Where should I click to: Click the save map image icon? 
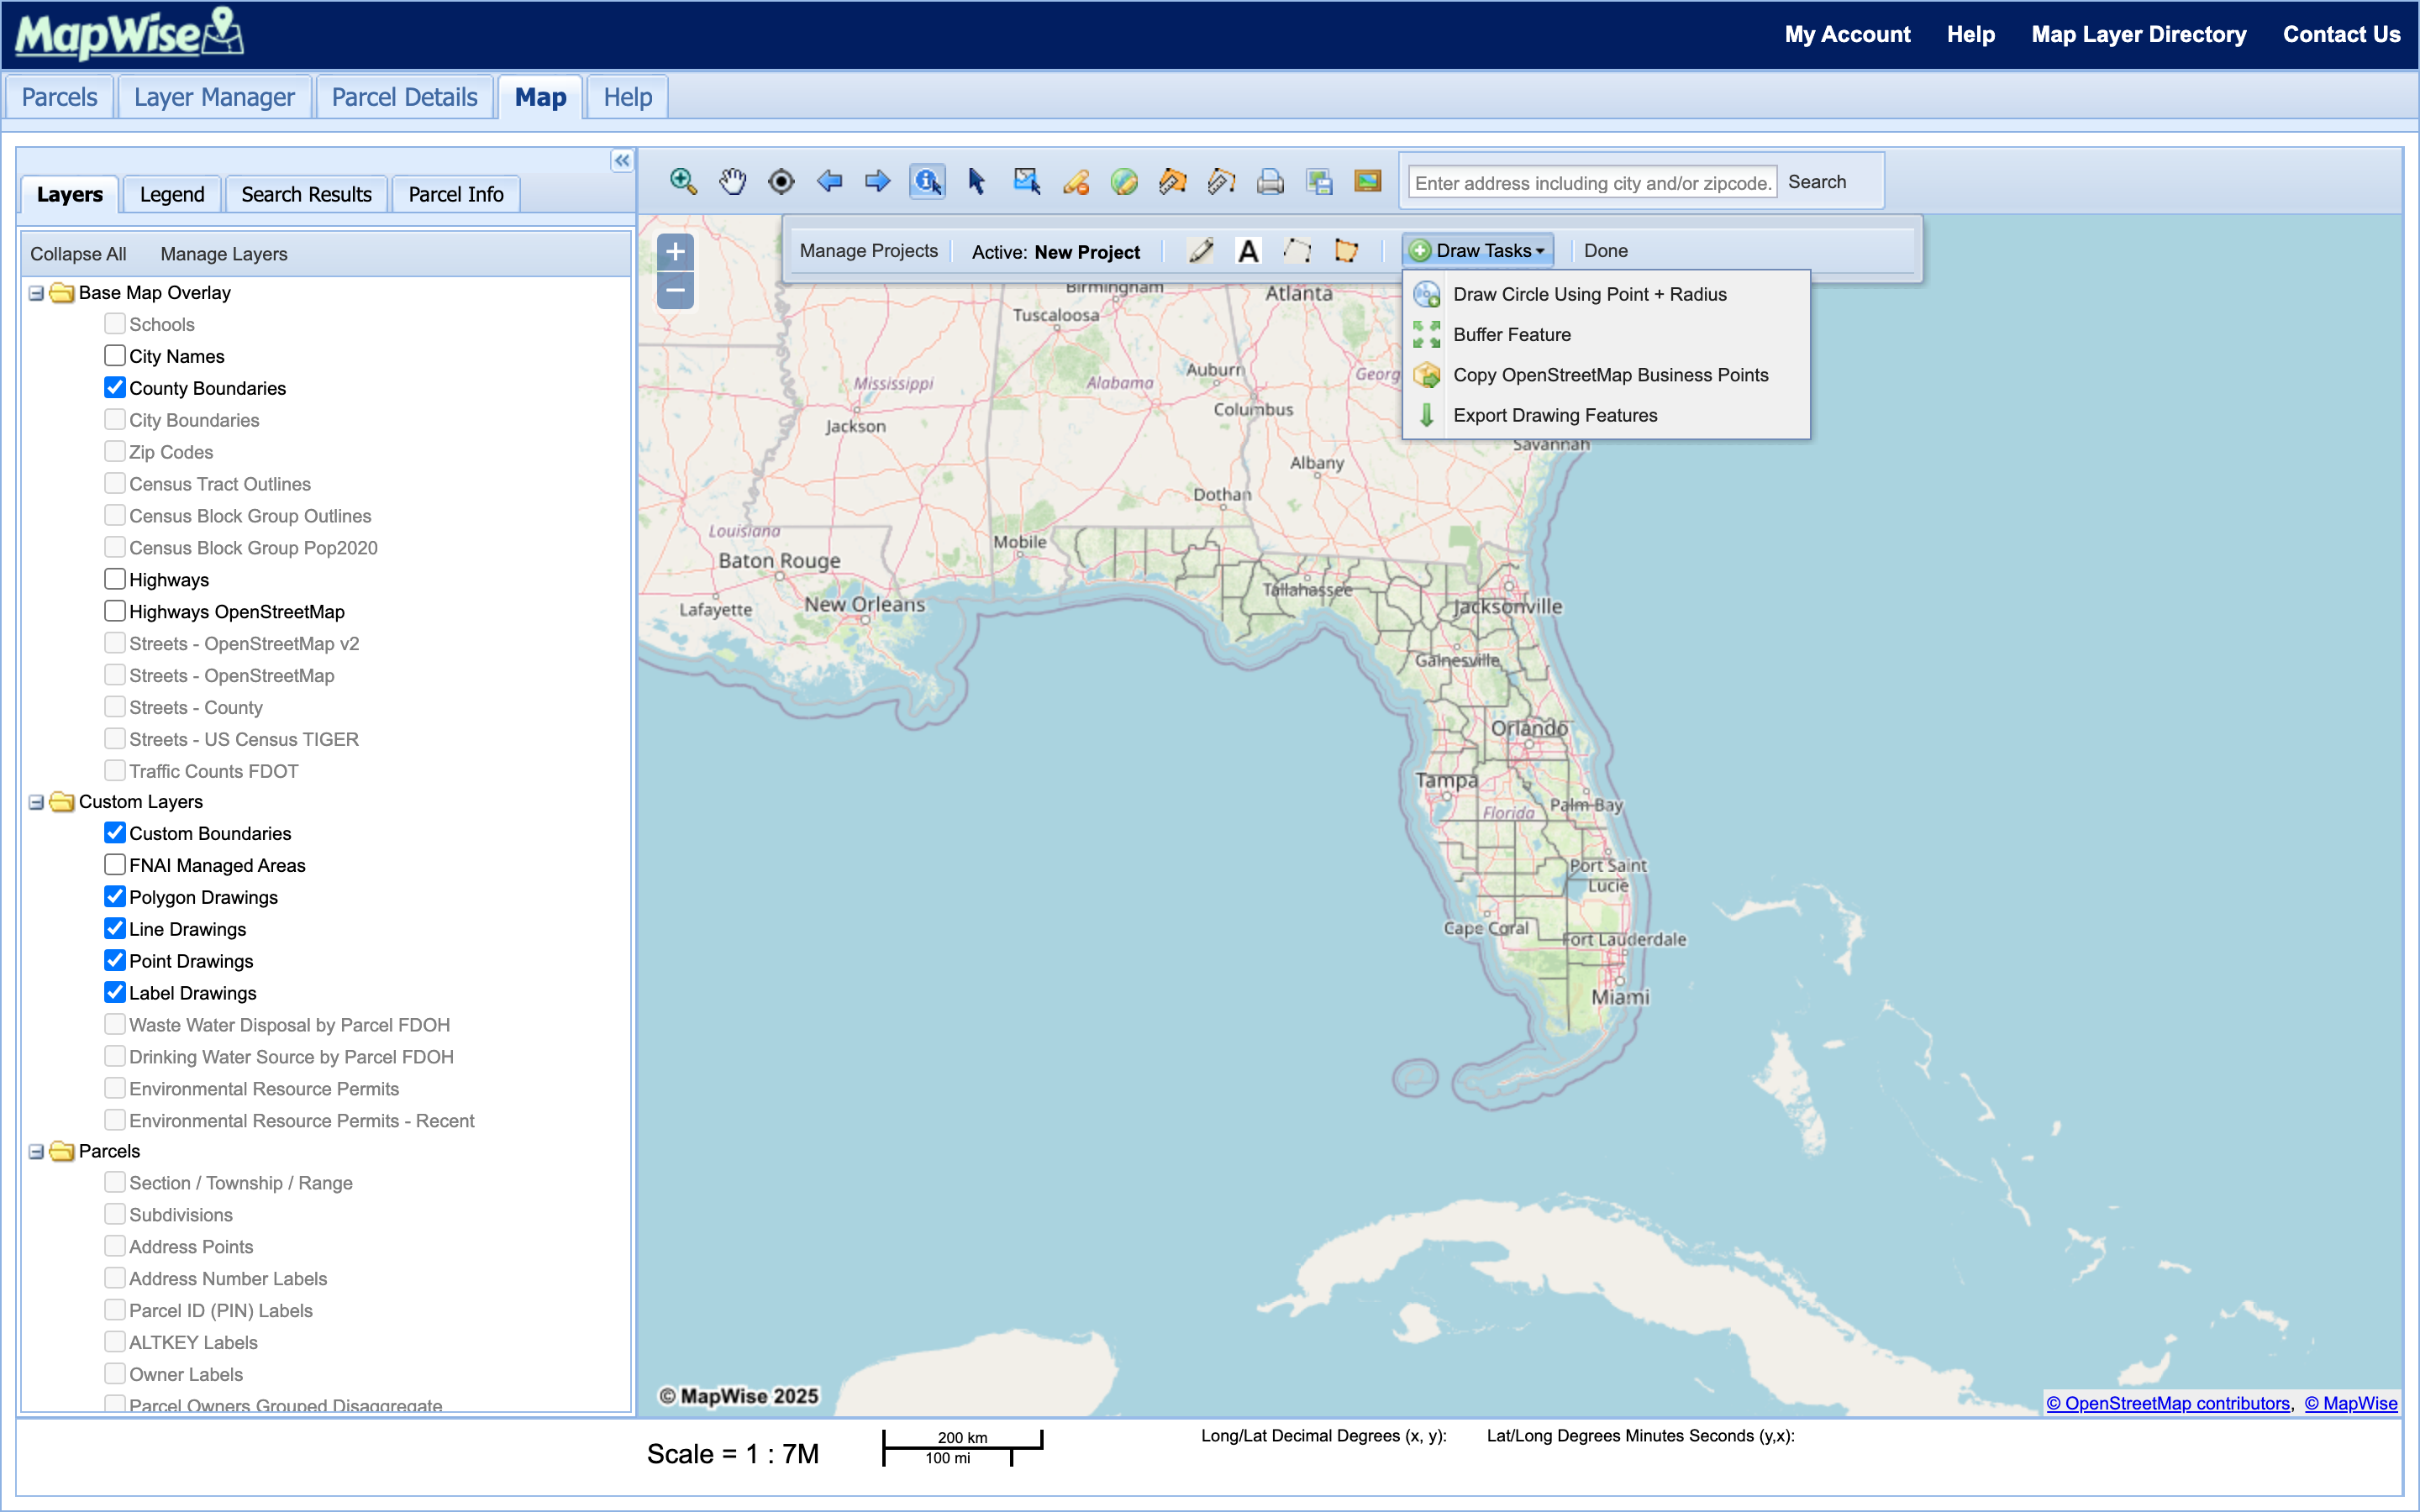pyautogui.click(x=1319, y=181)
